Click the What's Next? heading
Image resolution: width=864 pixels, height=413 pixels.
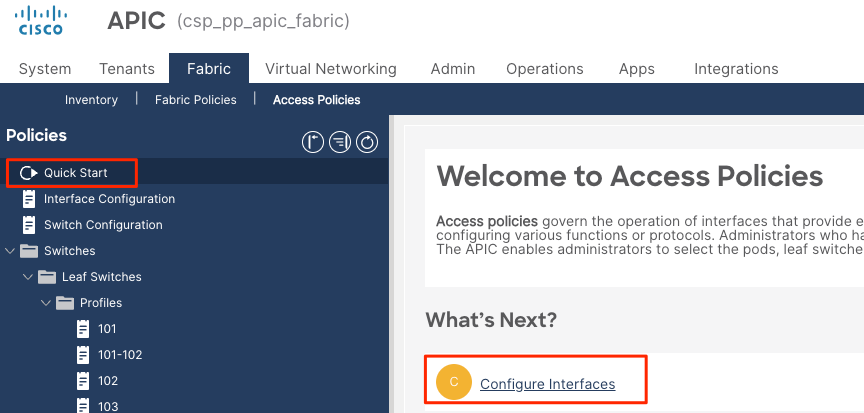(x=491, y=319)
